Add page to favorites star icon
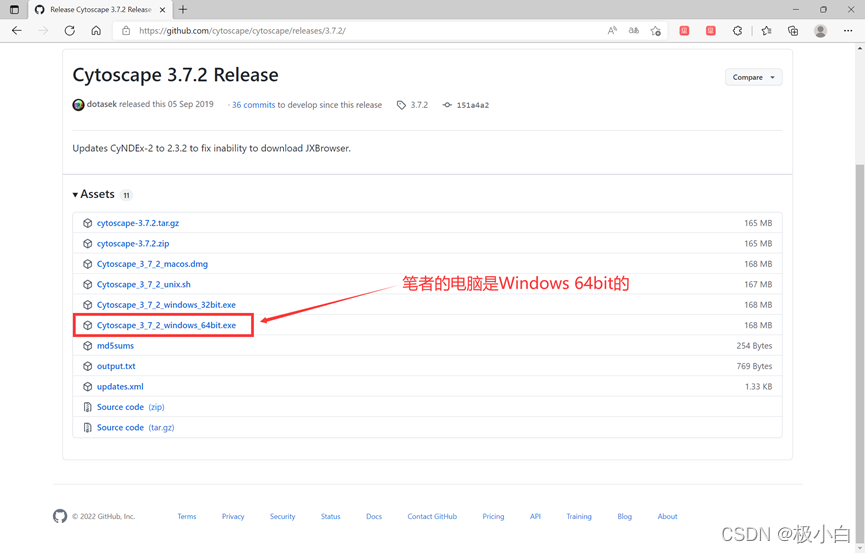Screen dimensions: 865x553 [x=655, y=31]
